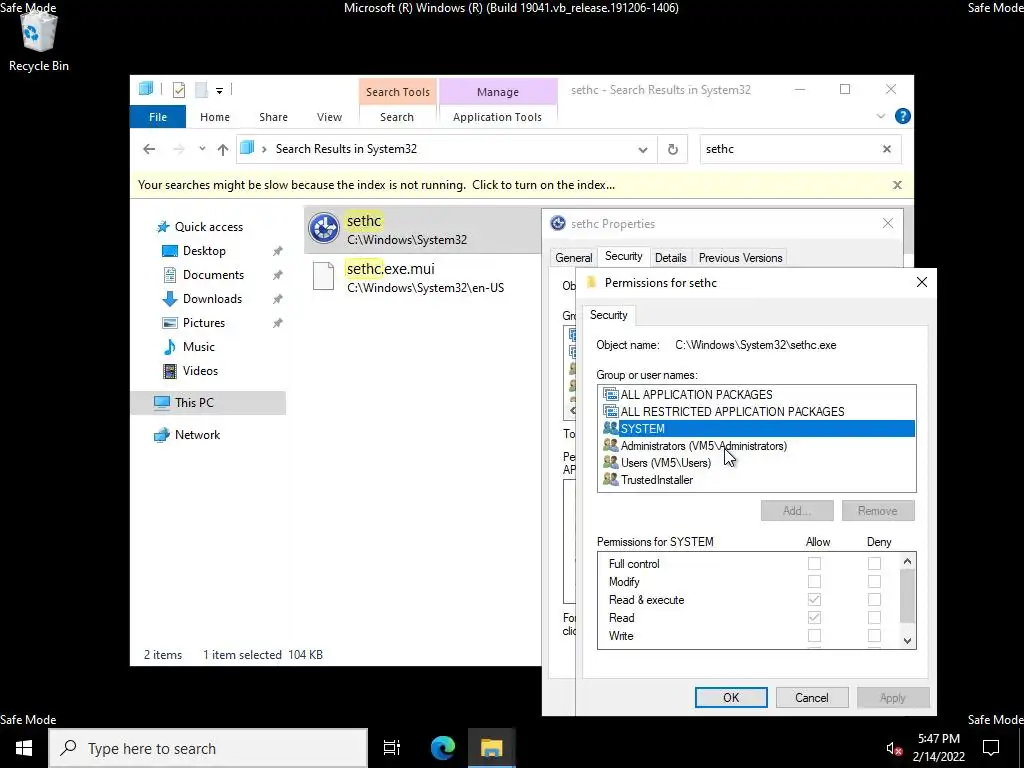Open the Music note icon in sidebar
The image size is (1024, 768).
(170, 347)
